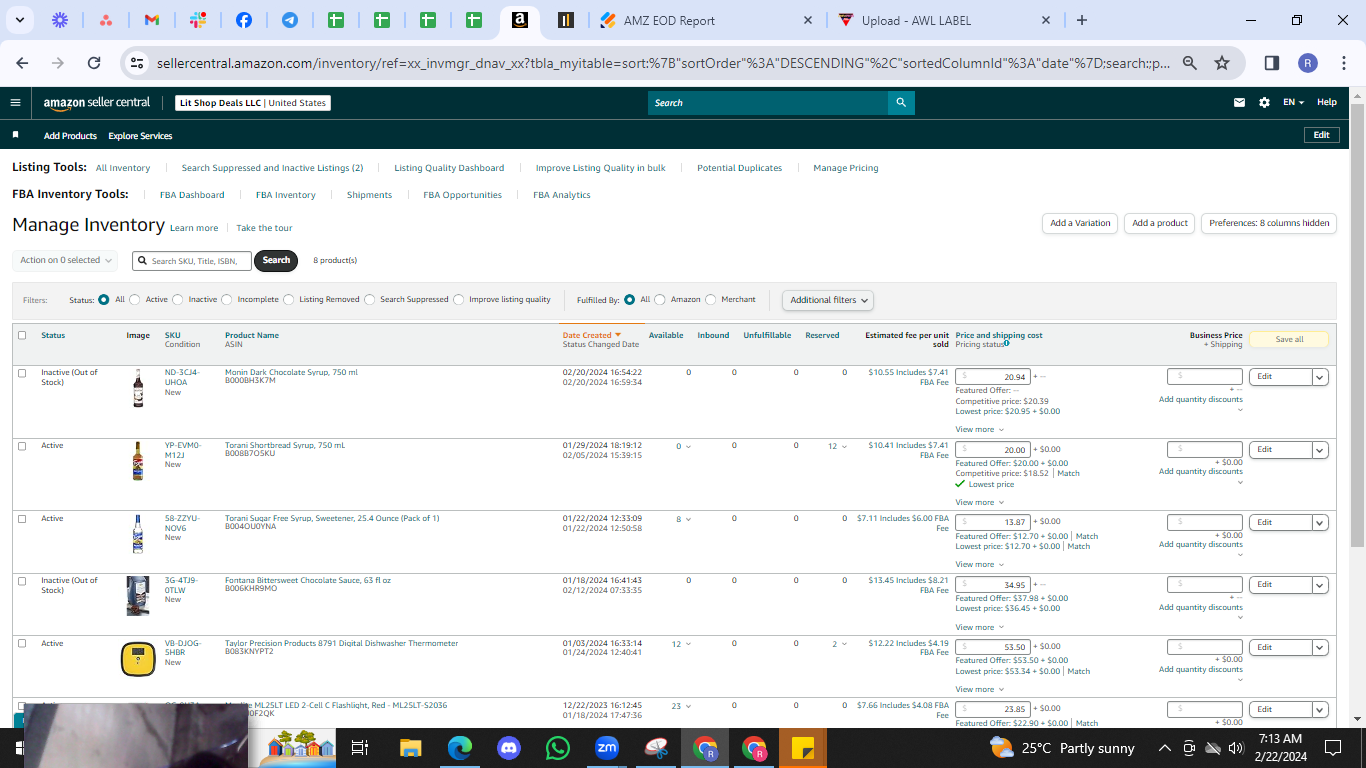Open the Take the tour link
The height and width of the screenshot is (768, 1366).
pos(264,228)
